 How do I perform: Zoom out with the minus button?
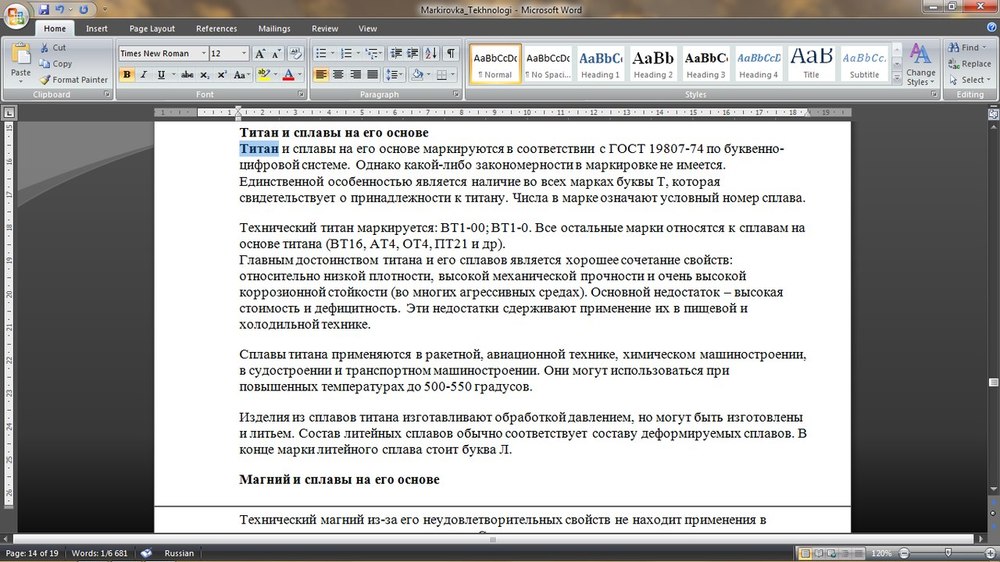(x=904, y=553)
